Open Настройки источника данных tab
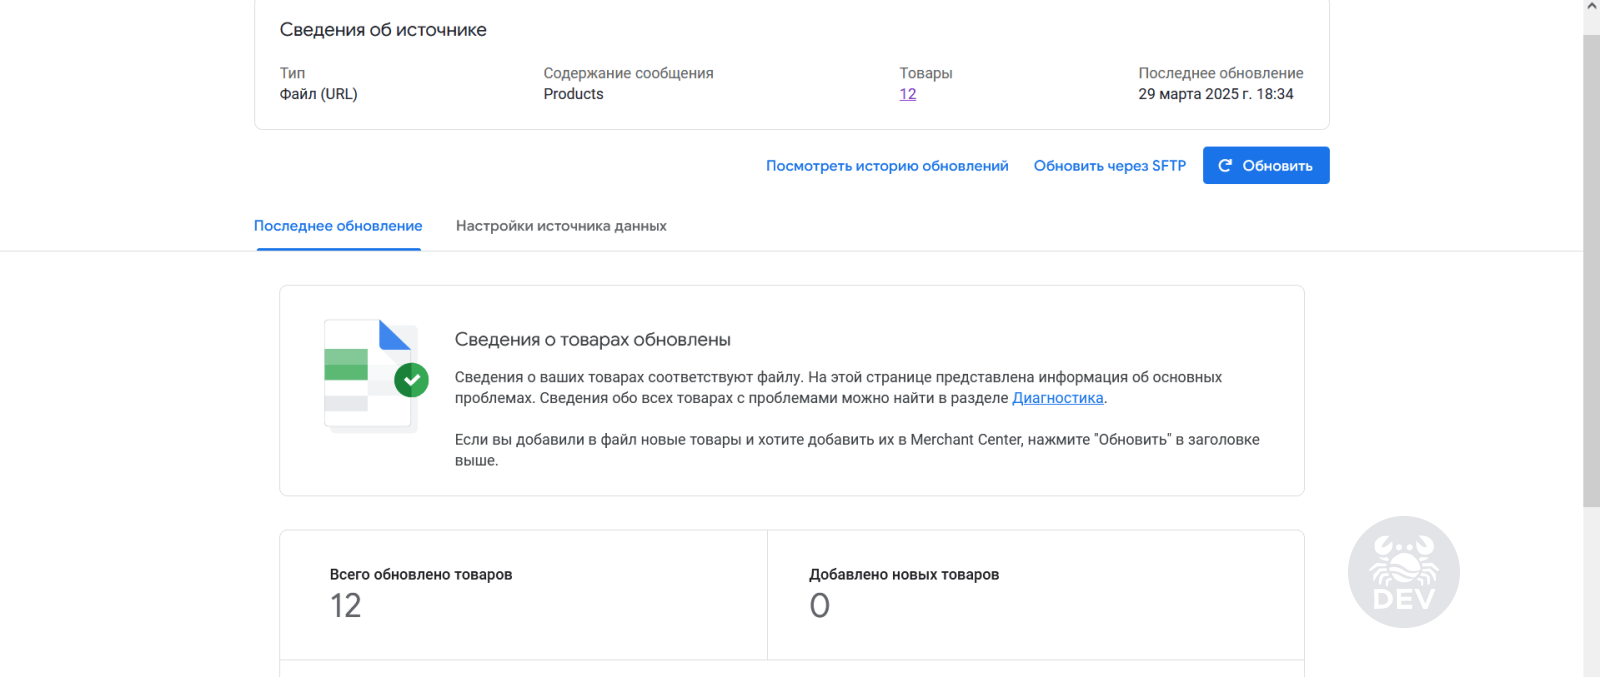 [561, 226]
